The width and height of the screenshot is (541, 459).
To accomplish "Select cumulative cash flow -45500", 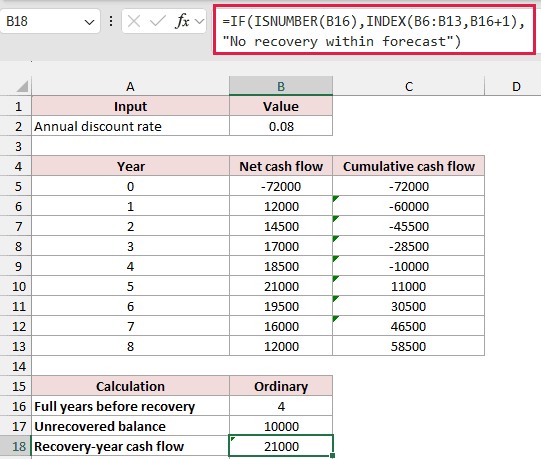I will pyautogui.click(x=409, y=226).
